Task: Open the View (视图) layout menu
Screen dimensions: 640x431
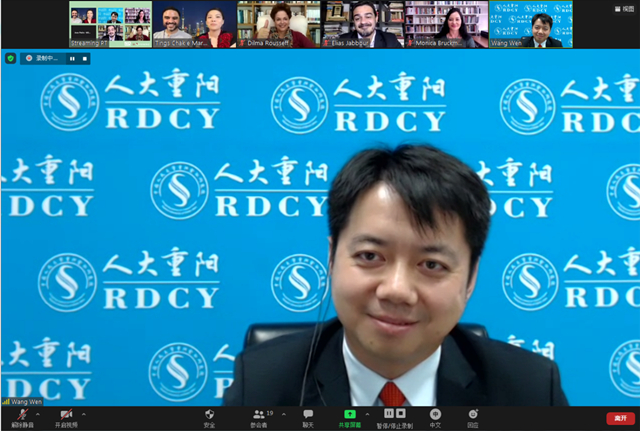Action: [624, 9]
